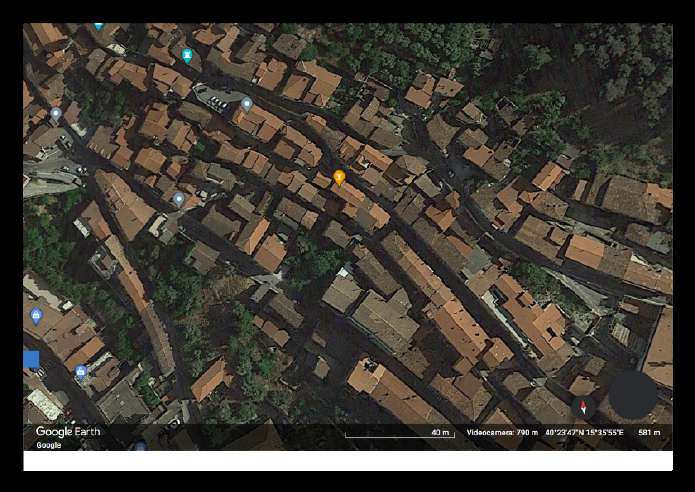Open the upper blue shopping bag pin
This screenshot has height=492, width=695.
pyautogui.click(x=37, y=316)
